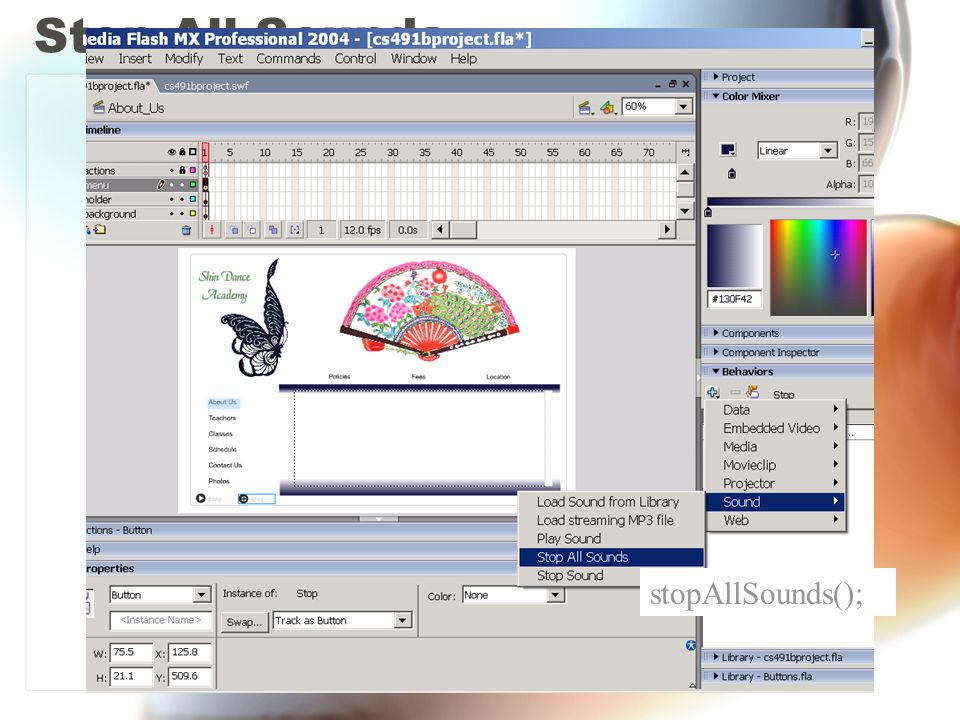The height and width of the screenshot is (720, 960).
Task: Click the About_Us scene icon
Action: coord(99,108)
